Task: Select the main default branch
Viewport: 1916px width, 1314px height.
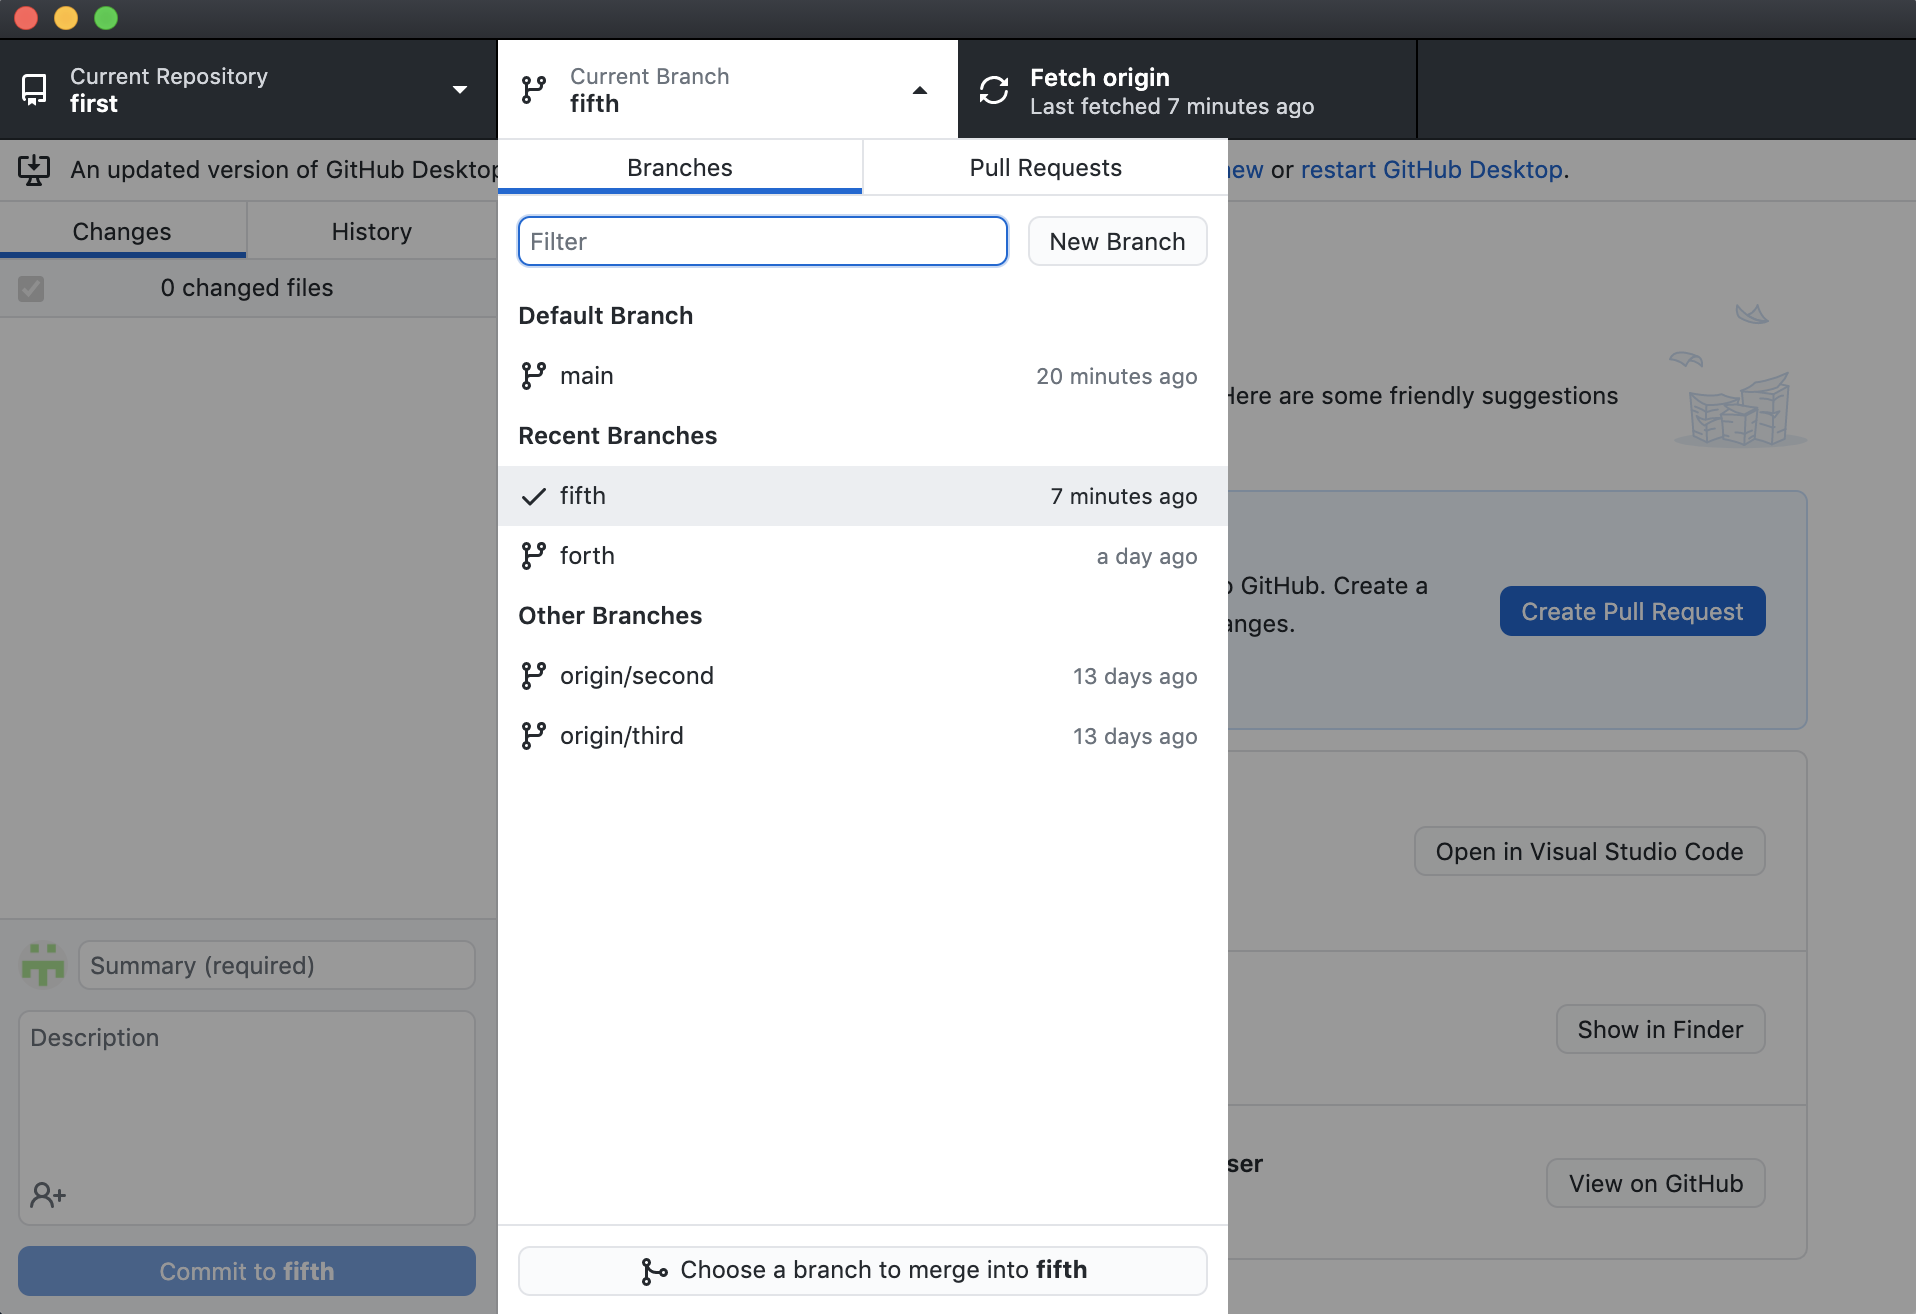Action: pyautogui.click(x=862, y=376)
